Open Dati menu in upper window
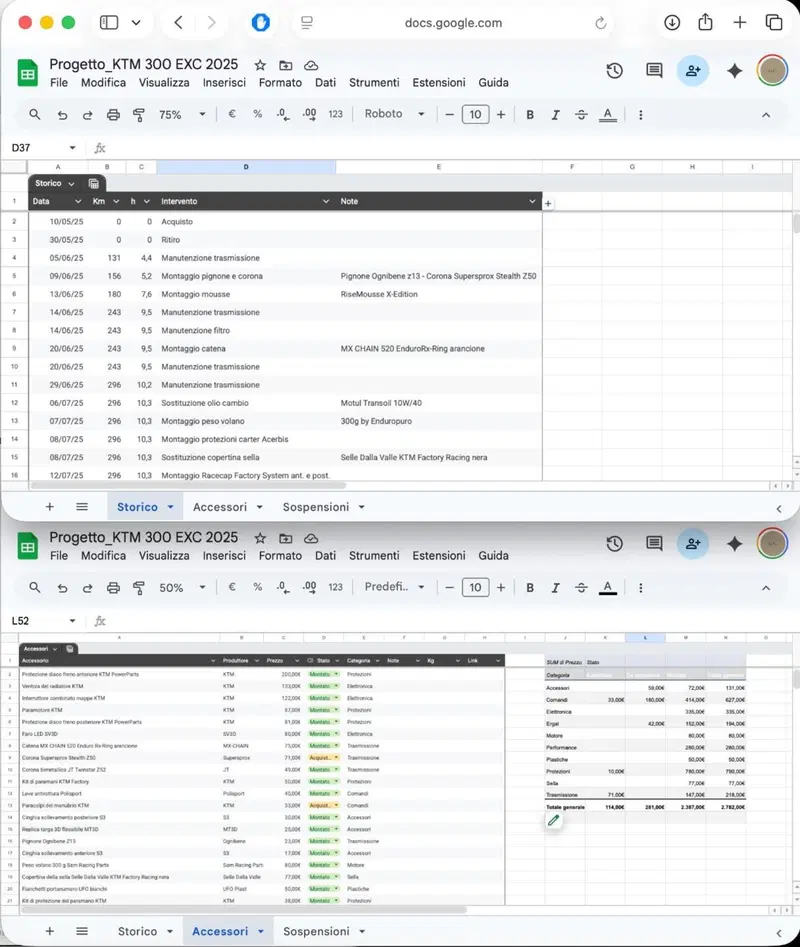Viewport: 800px width, 947px height. (325, 83)
